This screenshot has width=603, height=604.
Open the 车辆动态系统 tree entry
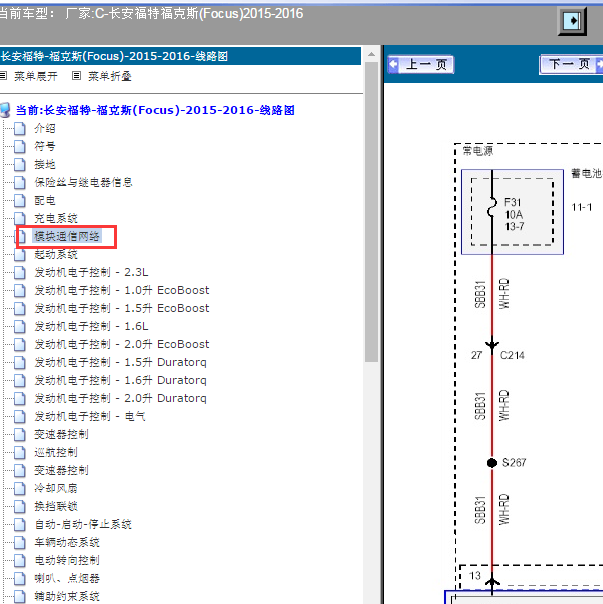67,542
